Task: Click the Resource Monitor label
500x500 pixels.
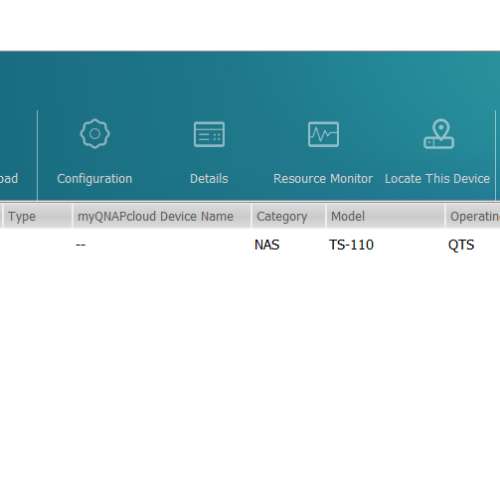Action: [323, 179]
